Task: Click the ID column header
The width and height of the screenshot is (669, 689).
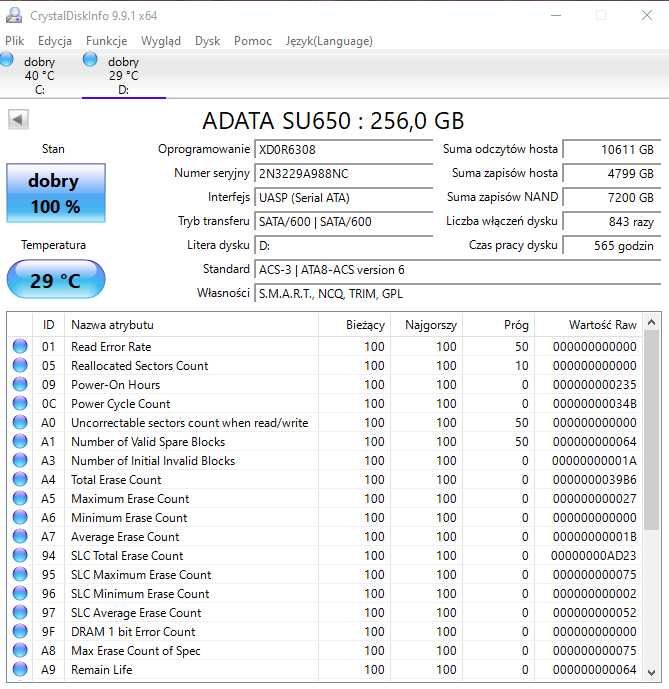Action: point(48,325)
